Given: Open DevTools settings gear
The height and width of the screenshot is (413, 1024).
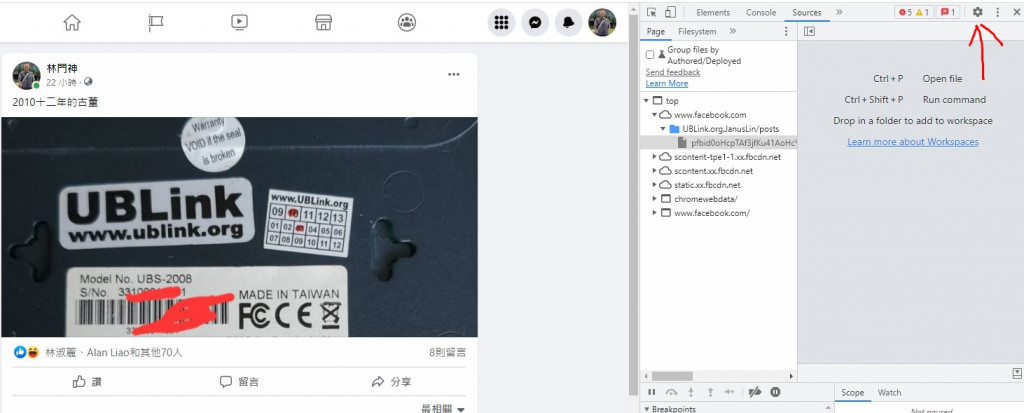Looking at the screenshot, I should (978, 12).
